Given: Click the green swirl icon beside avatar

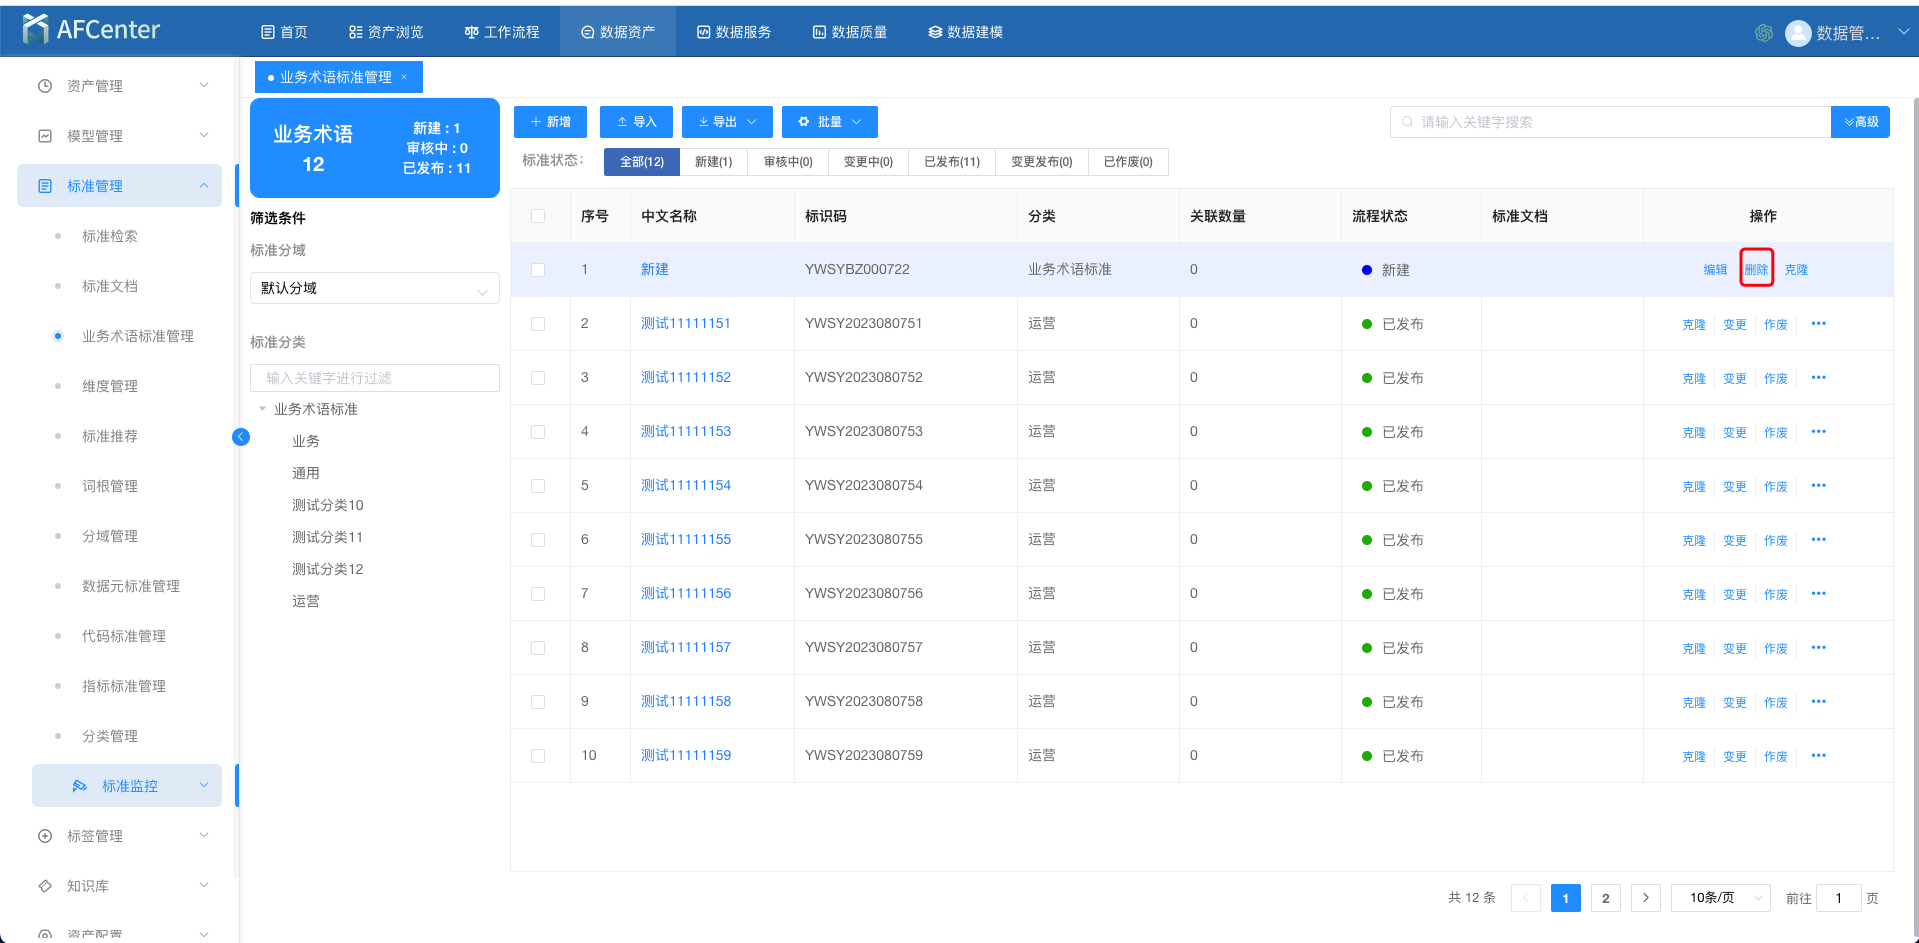Looking at the screenshot, I should coord(1764,33).
